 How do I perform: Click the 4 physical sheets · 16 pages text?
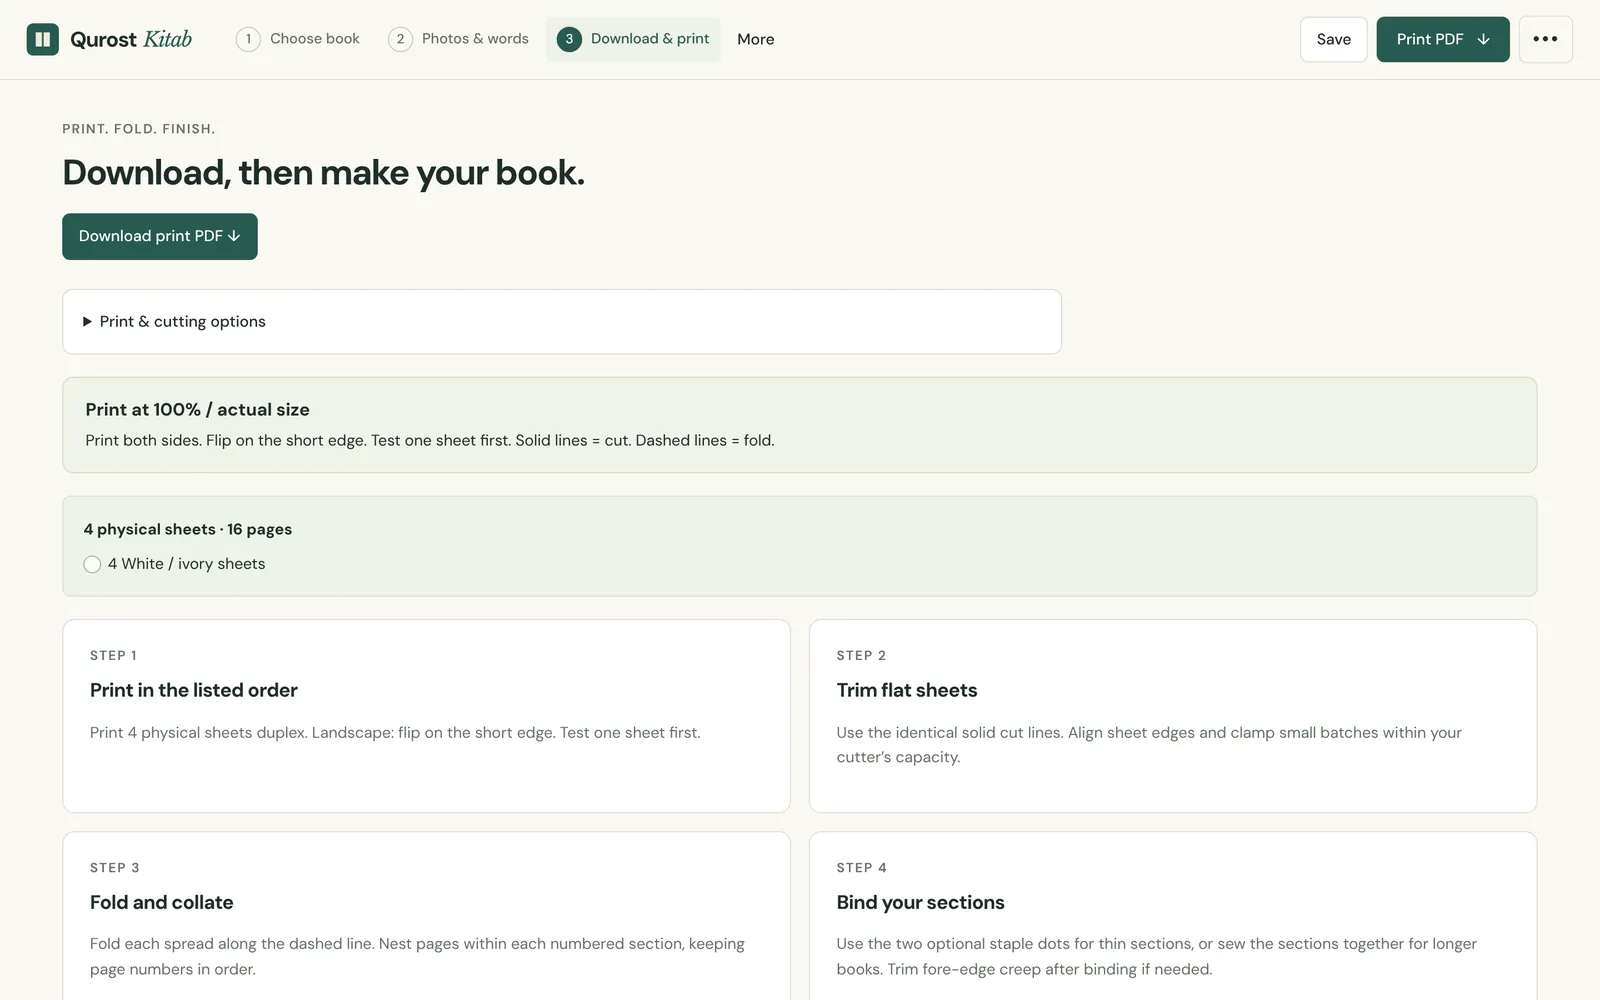click(188, 529)
